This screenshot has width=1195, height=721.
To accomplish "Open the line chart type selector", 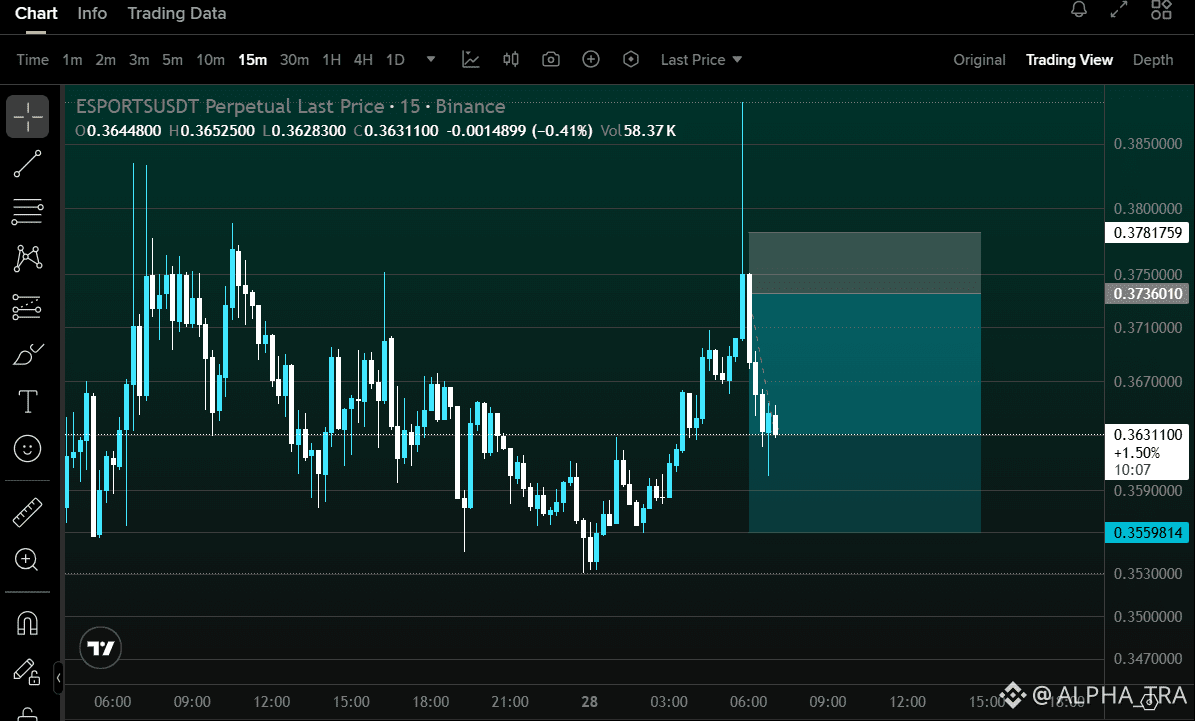I will (x=471, y=59).
